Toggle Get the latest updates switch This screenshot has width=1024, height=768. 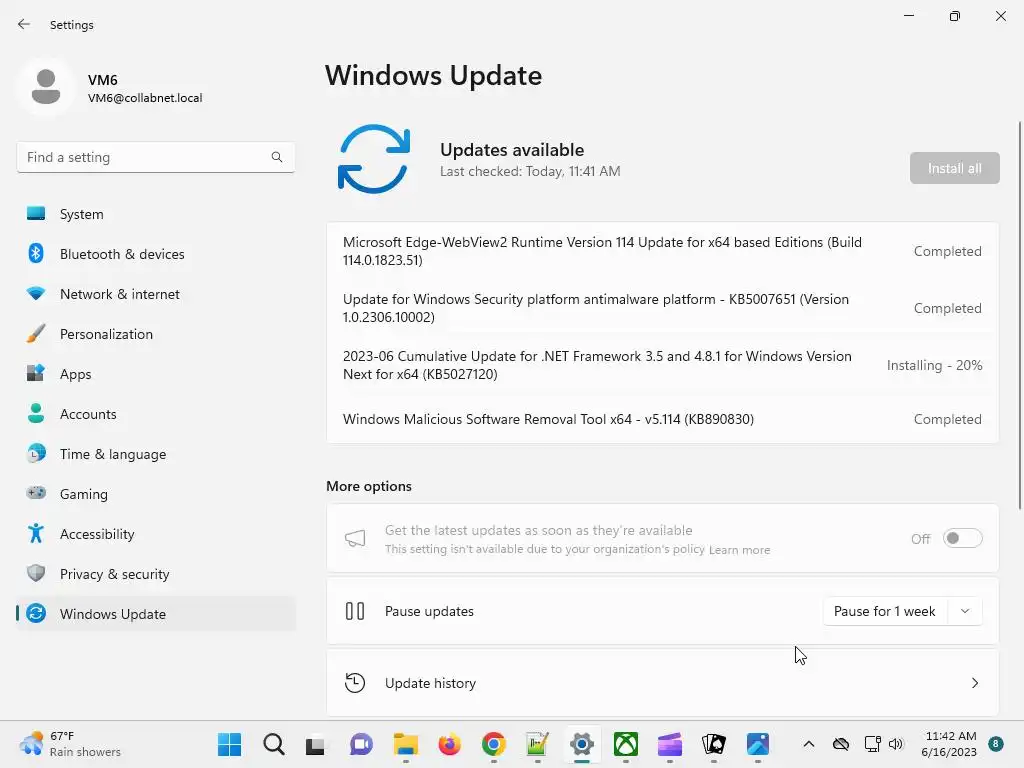(x=962, y=538)
